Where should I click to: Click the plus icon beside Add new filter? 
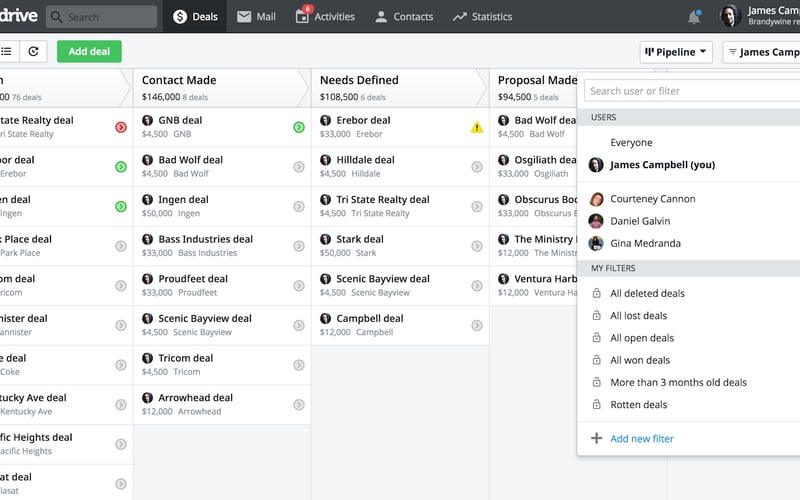pyautogui.click(x=596, y=438)
